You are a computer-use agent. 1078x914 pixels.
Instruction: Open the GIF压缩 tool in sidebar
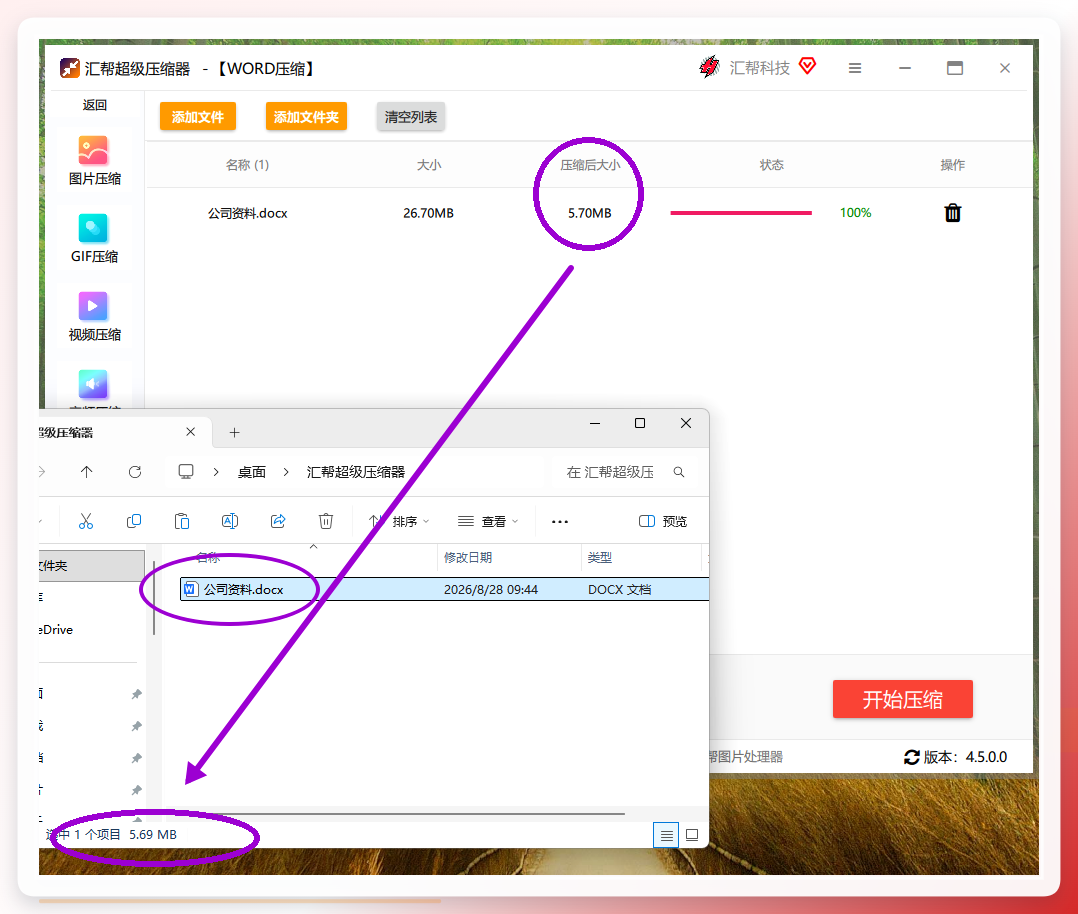[94, 238]
